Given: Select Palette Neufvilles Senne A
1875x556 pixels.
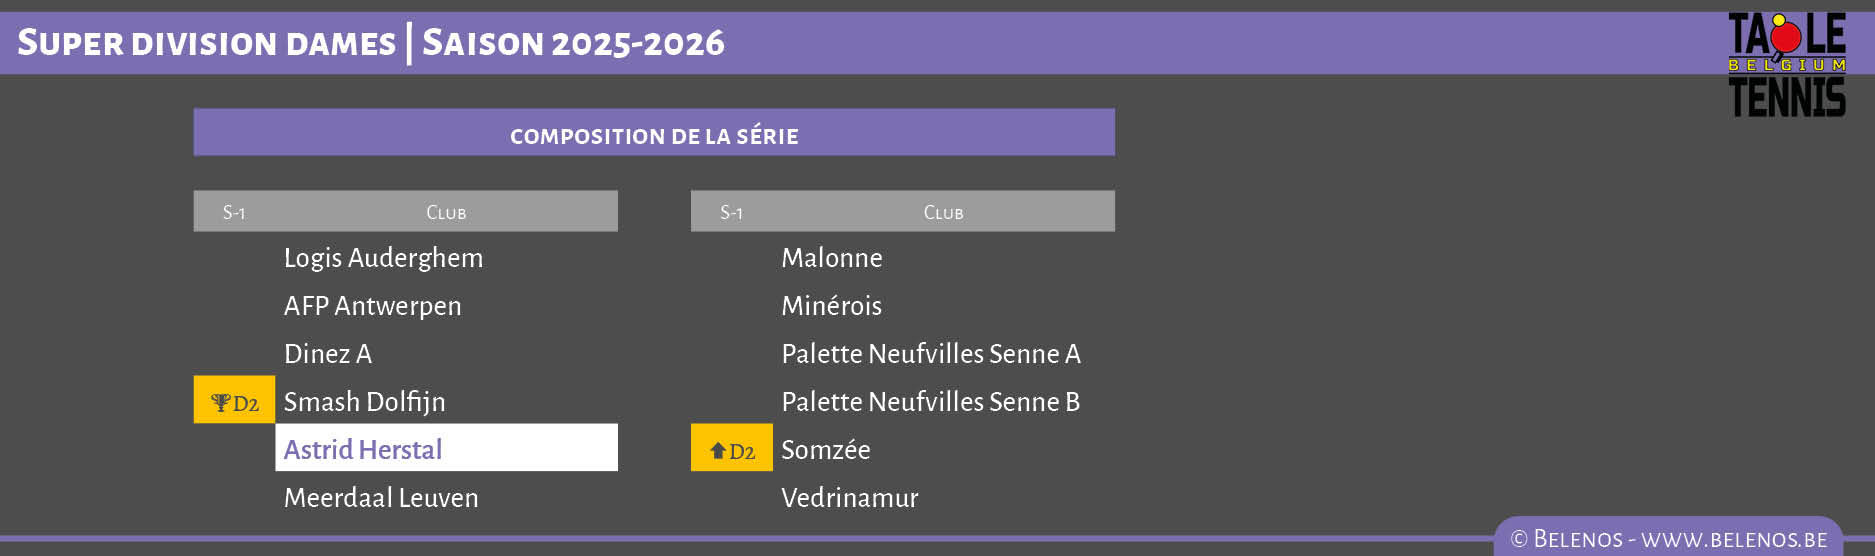Looking at the screenshot, I should (x=930, y=354).
